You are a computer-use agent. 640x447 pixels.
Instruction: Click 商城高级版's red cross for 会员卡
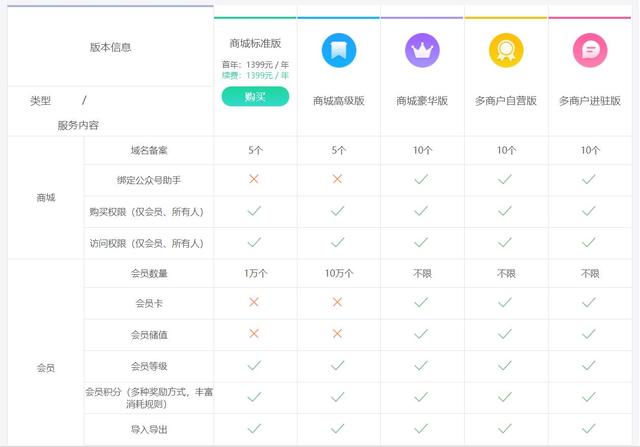pos(337,302)
